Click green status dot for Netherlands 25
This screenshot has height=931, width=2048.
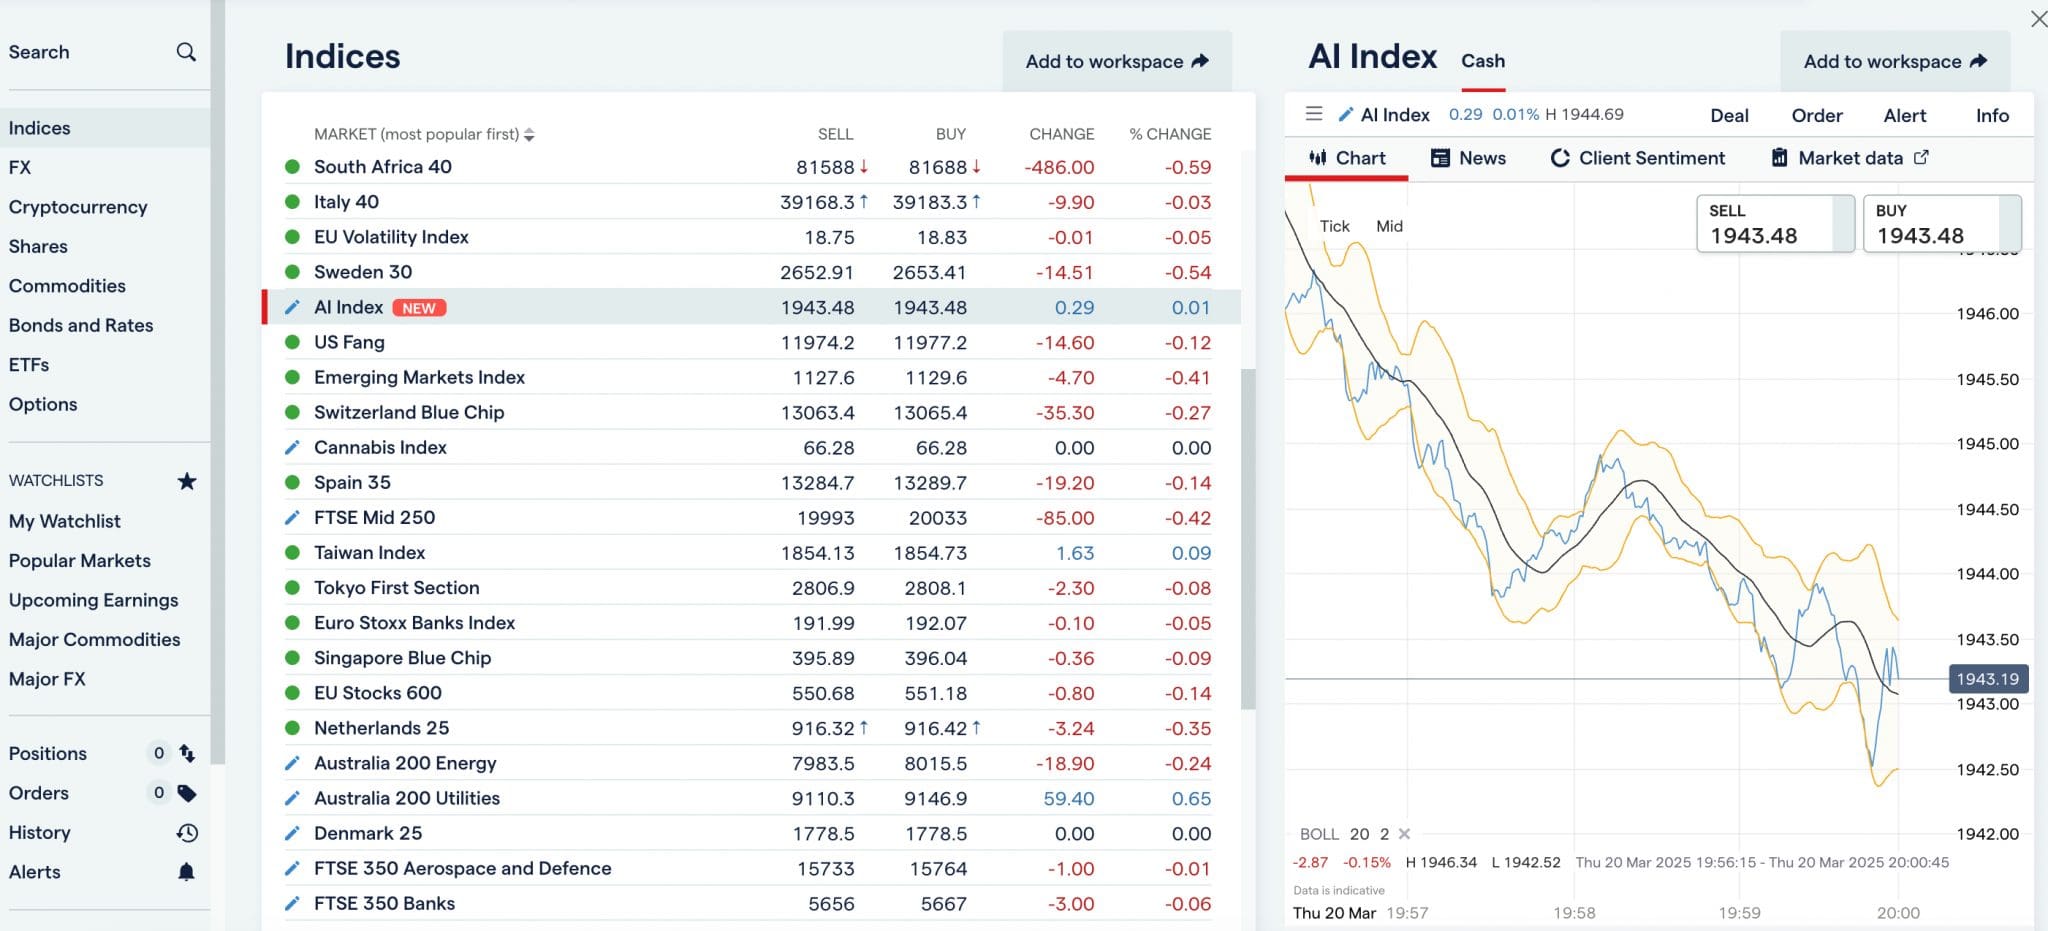[292, 728]
